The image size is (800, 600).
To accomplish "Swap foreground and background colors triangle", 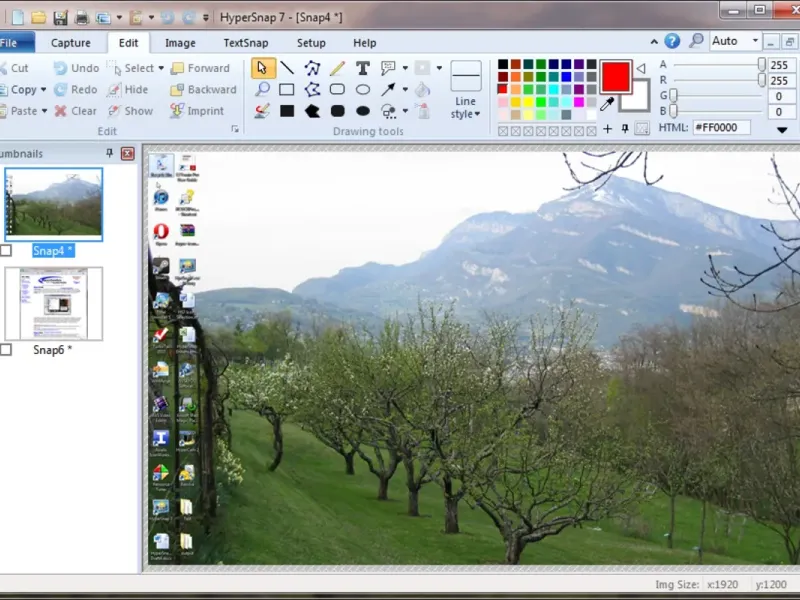I will click(641, 68).
